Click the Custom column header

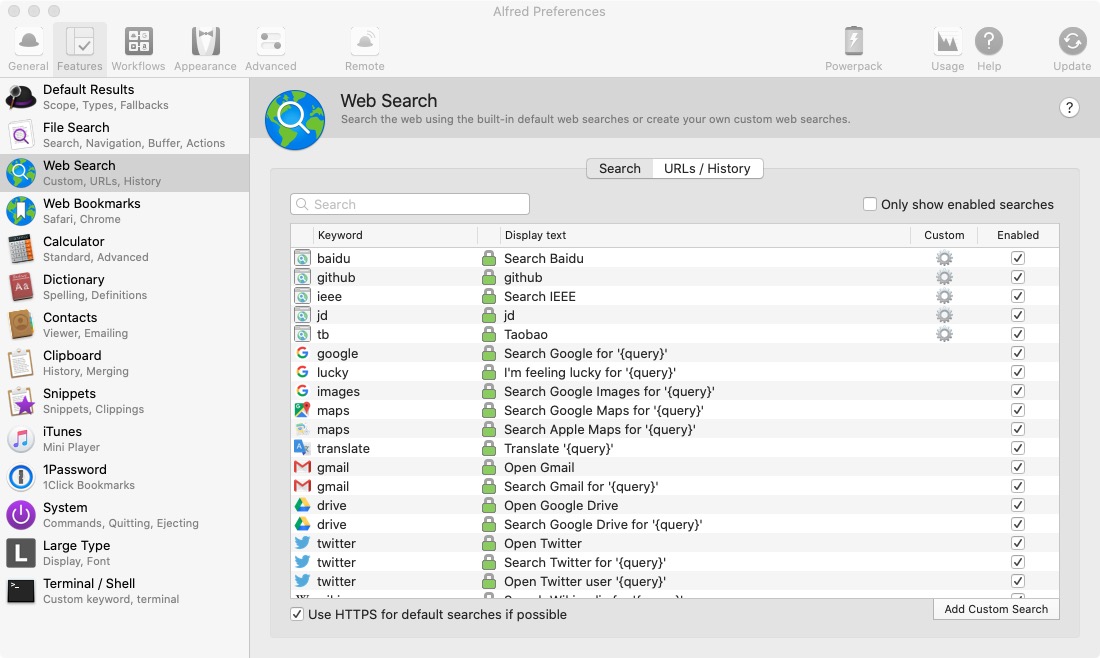[944, 235]
